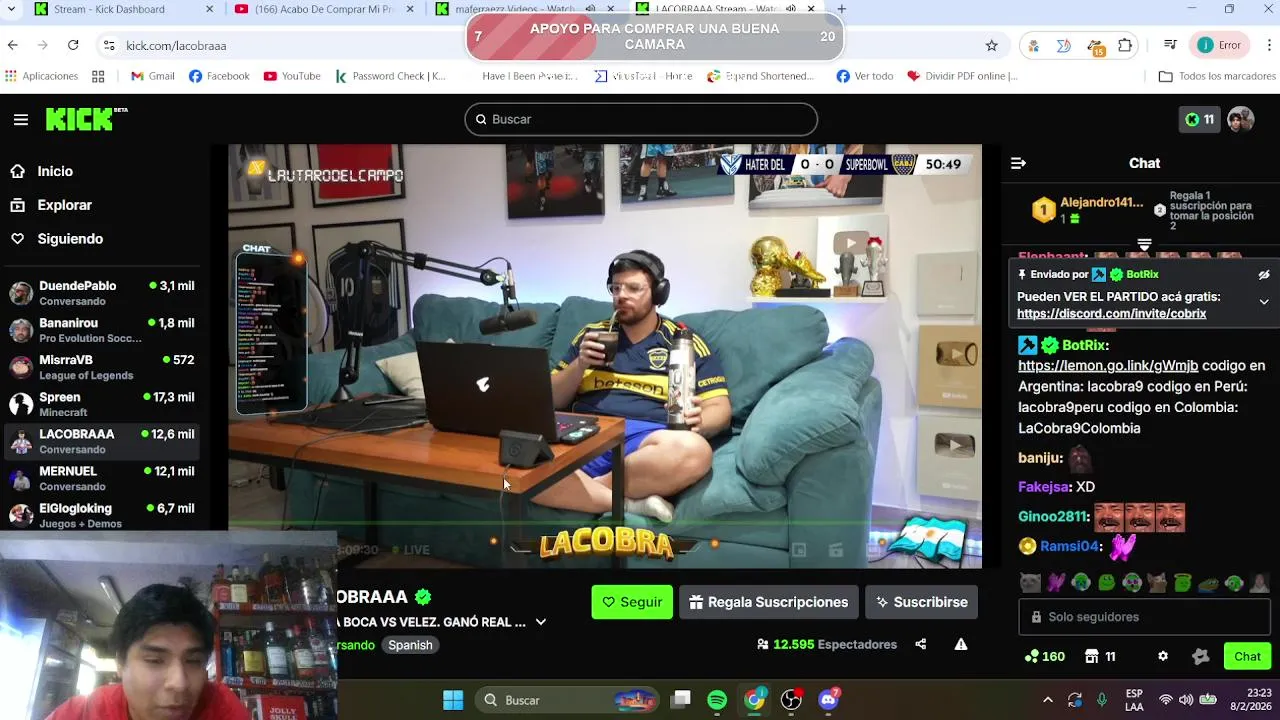The image size is (1280, 720).
Task: Open the Chrome extensions puzzle icon
Action: pyautogui.click(x=1125, y=45)
